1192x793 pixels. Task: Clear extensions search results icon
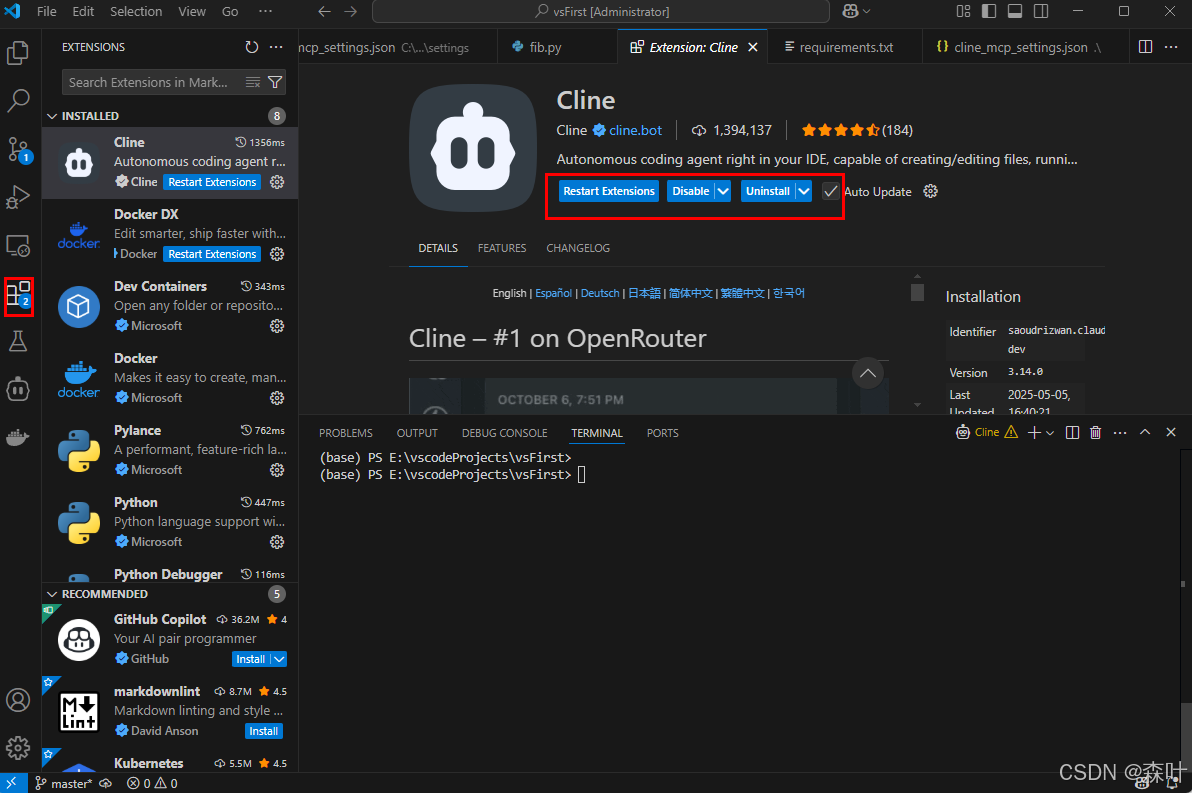252,82
